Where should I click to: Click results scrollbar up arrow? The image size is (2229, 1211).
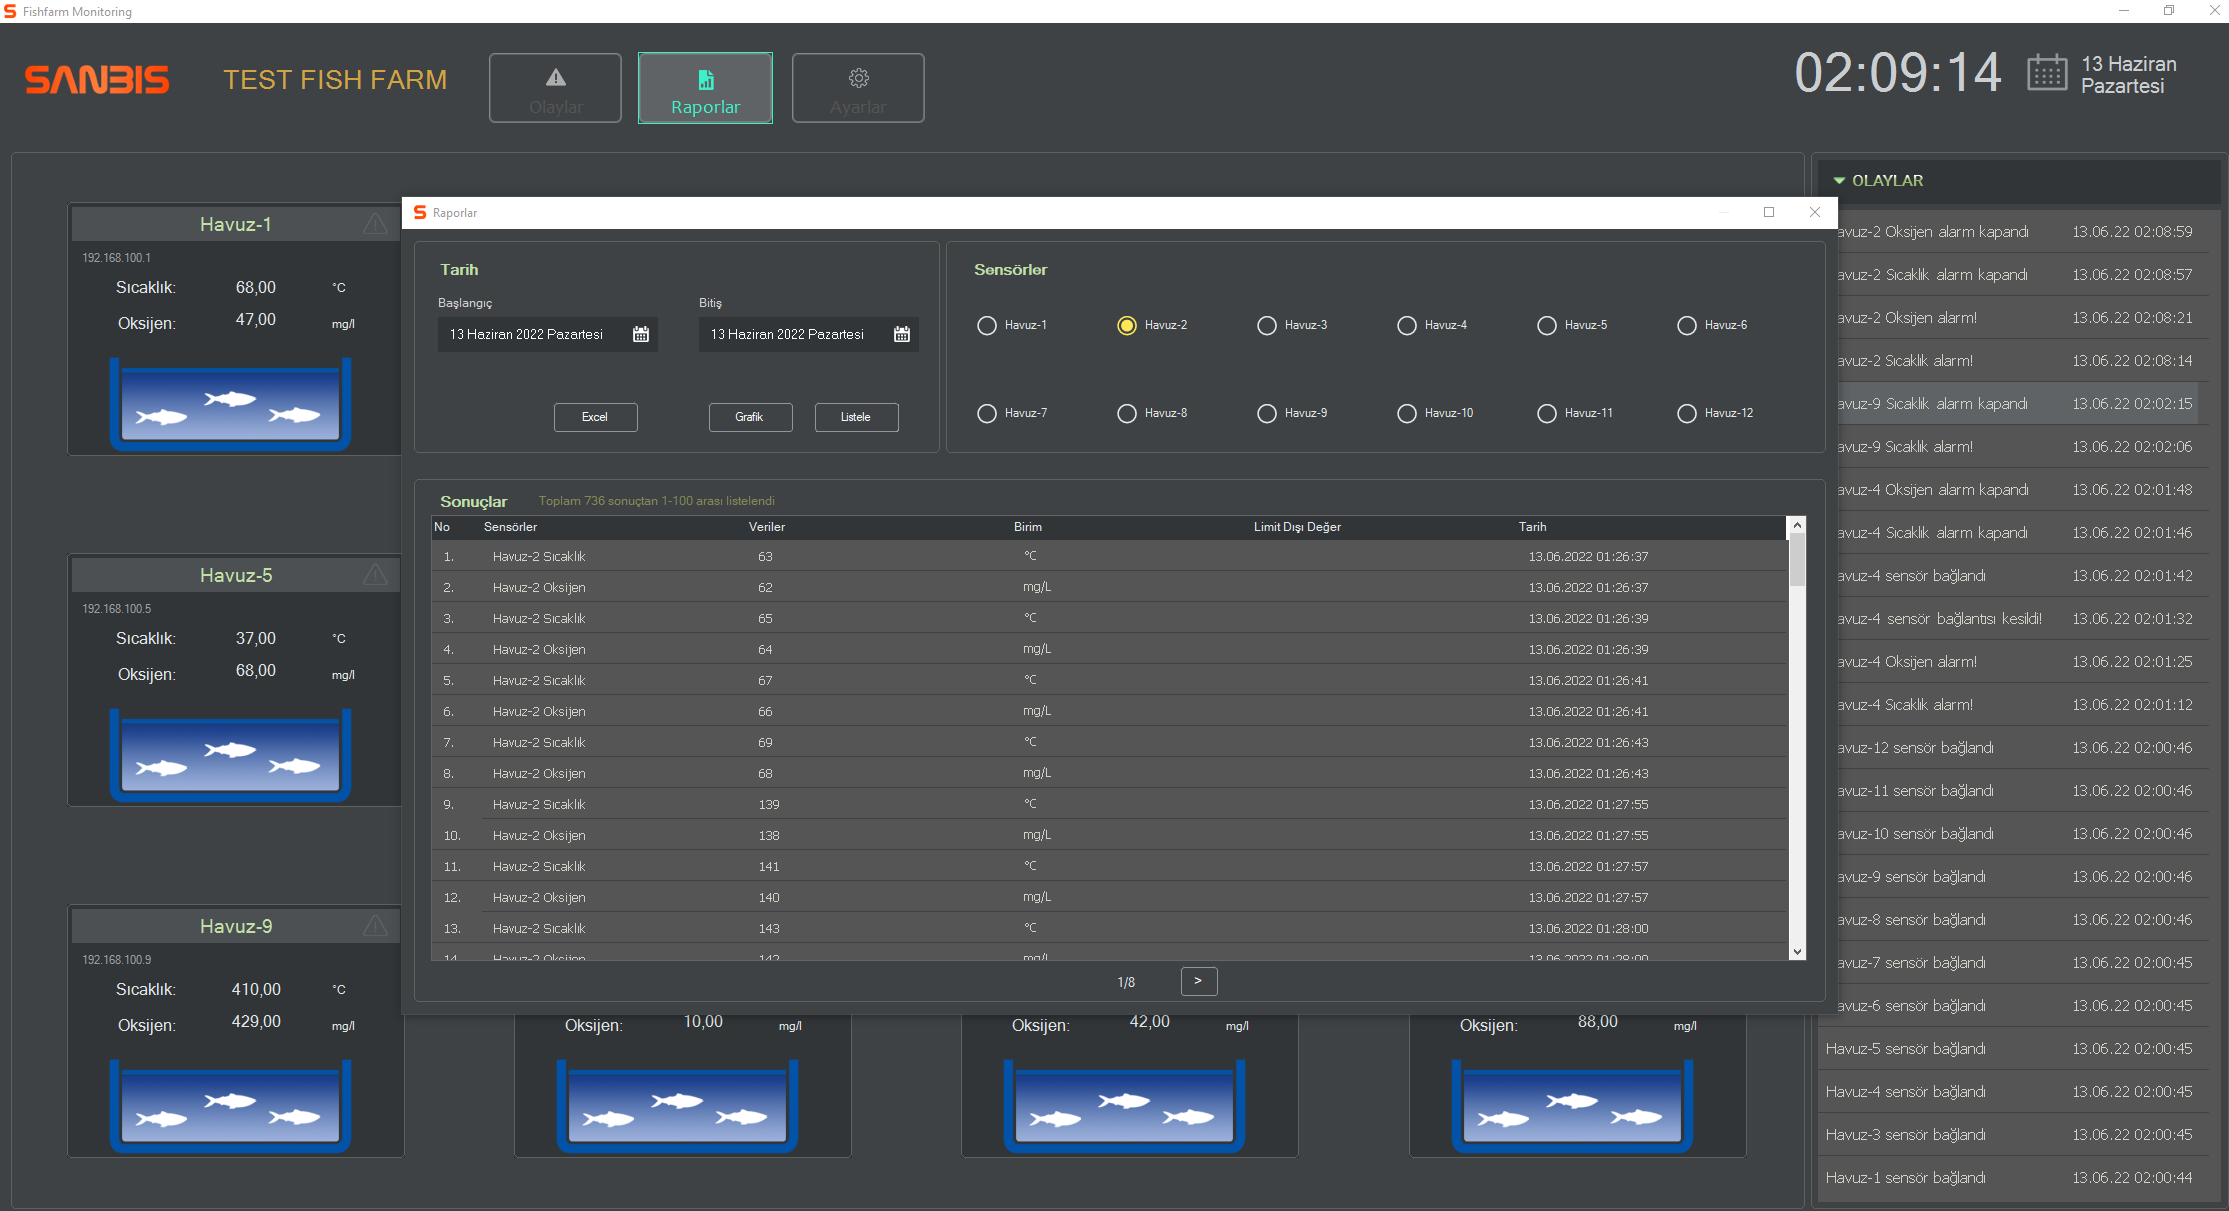pyautogui.click(x=1797, y=525)
